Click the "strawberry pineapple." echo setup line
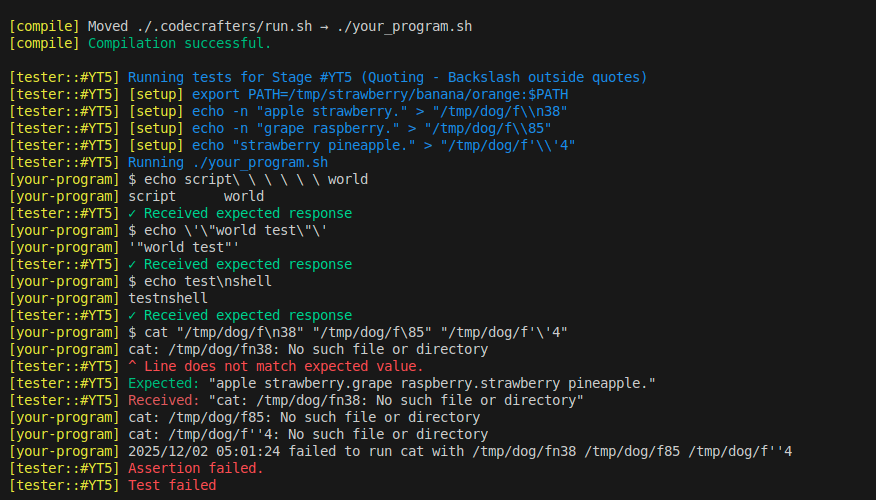 [383, 145]
